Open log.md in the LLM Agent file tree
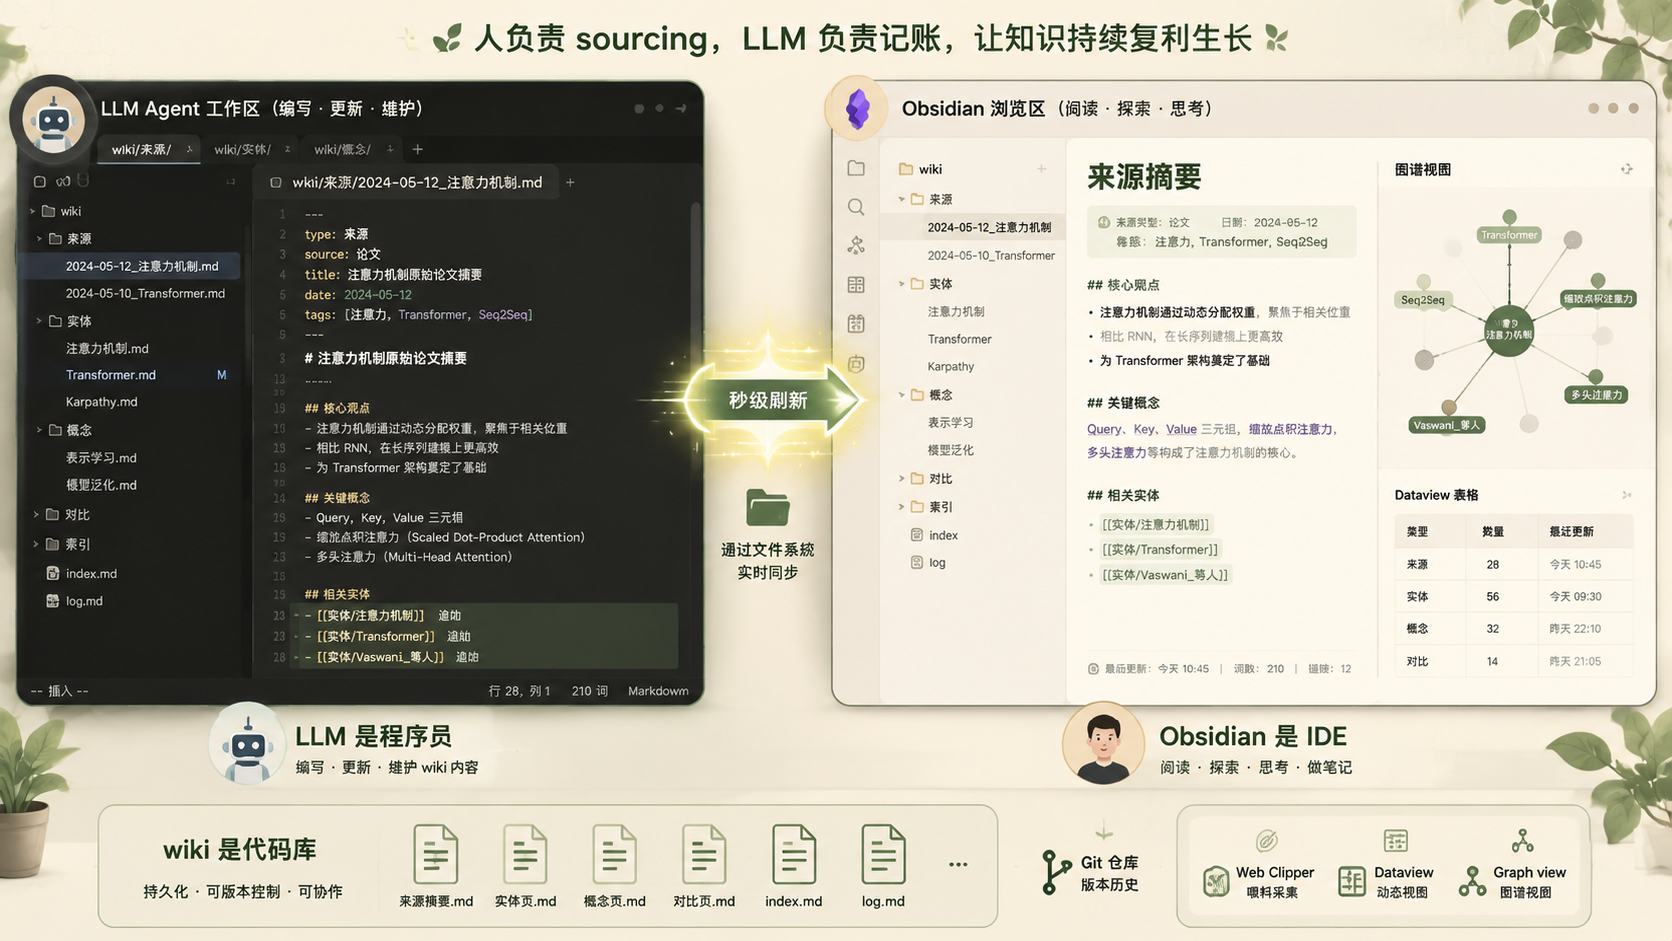The width and height of the screenshot is (1672, 941). [84, 601]
